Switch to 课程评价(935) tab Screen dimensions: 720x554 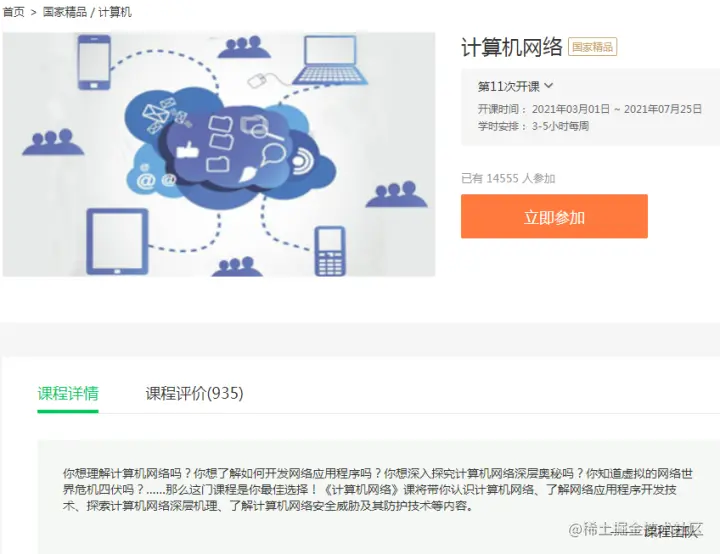[194, 393]
